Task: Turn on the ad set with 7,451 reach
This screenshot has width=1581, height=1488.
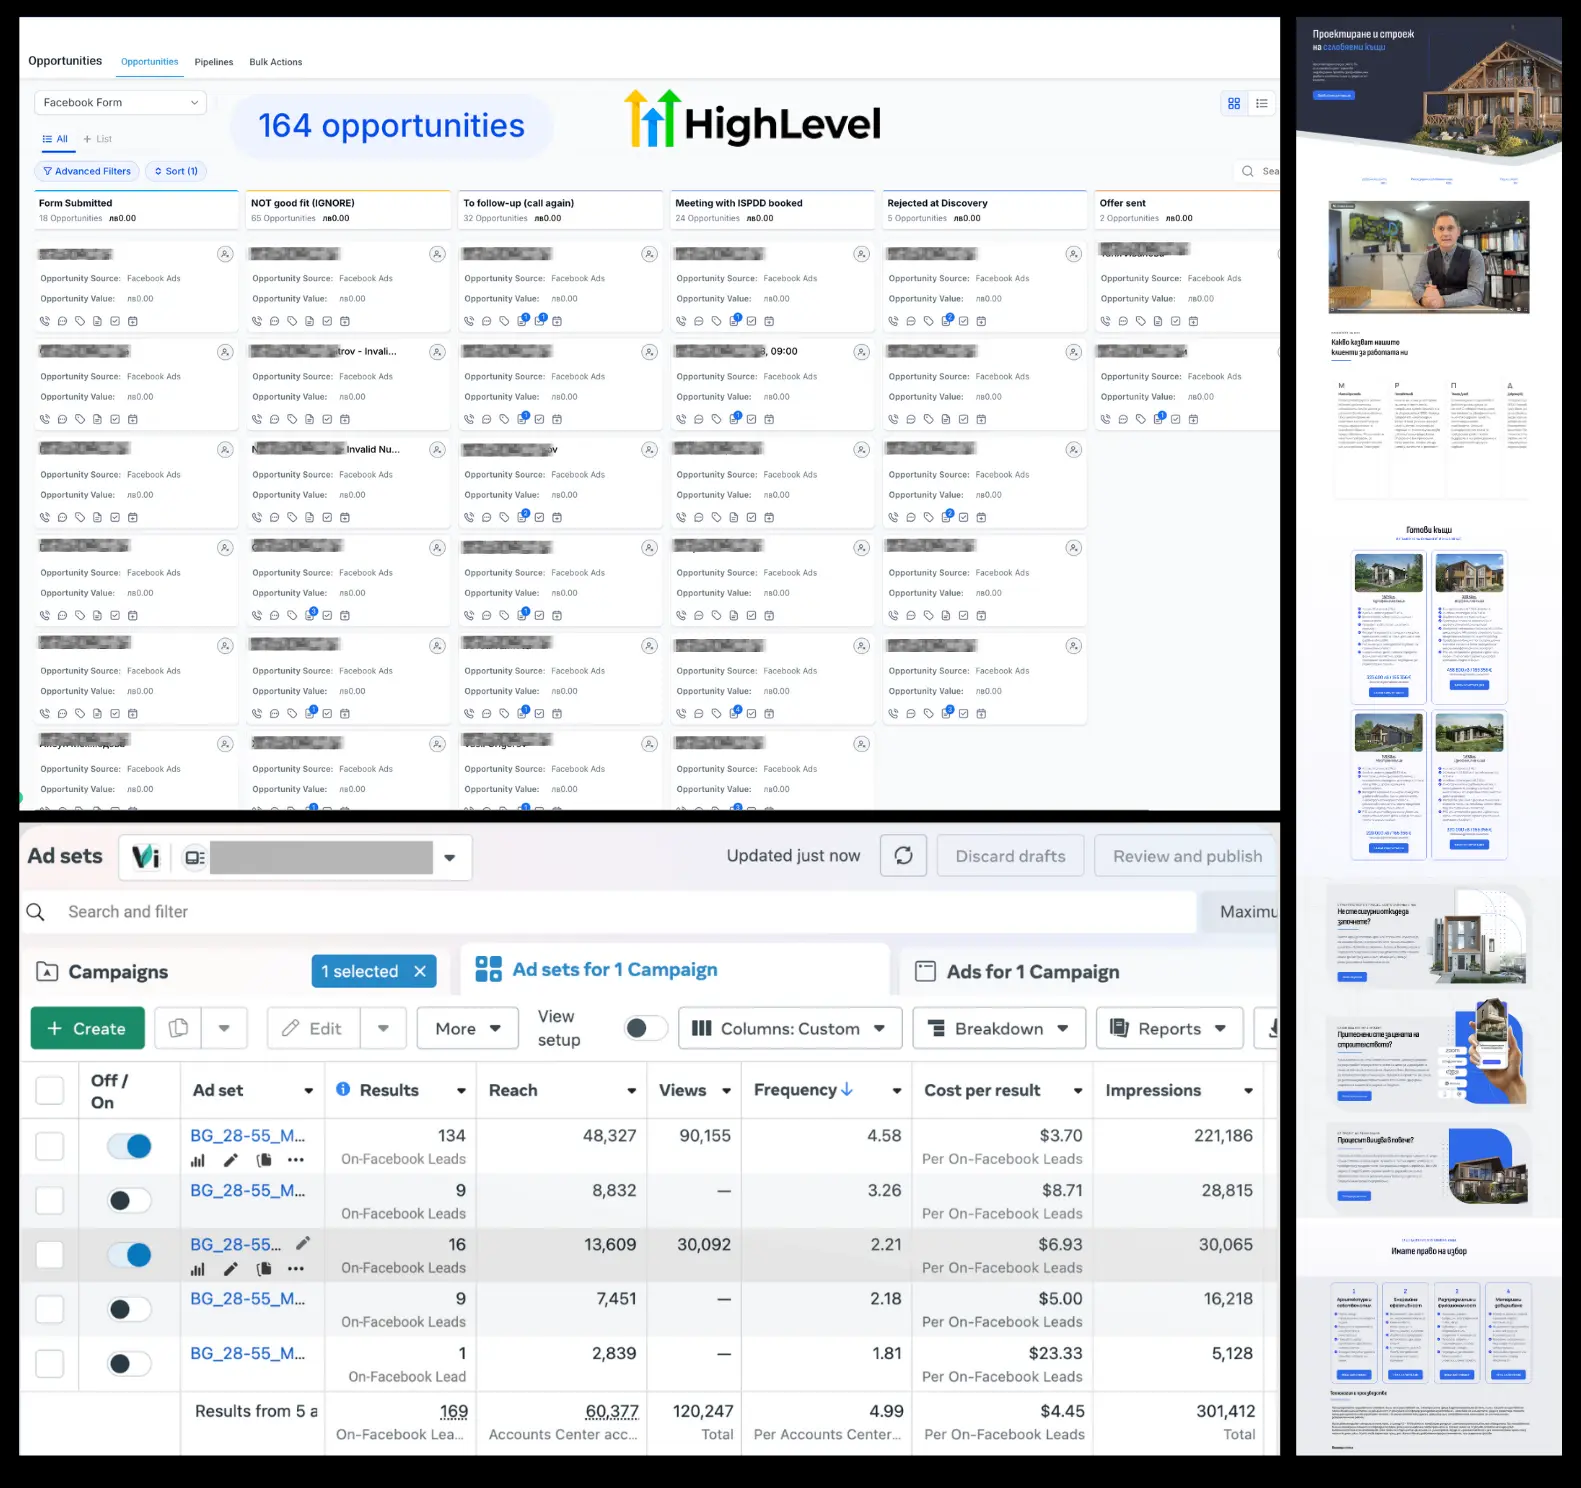Action: (x=130, y=1309)
